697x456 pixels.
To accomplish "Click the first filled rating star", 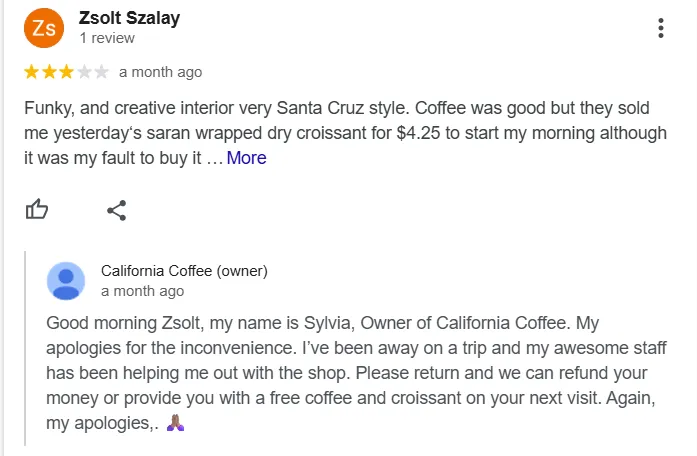I will (32, 72).
